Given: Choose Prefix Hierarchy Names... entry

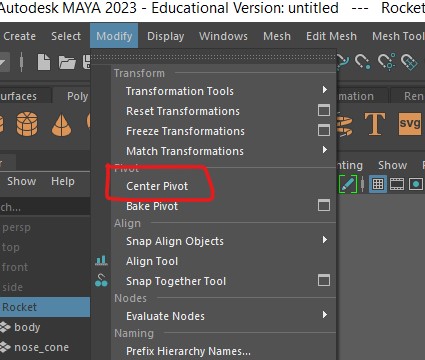Looking at the screenshot, I should point(188,351).
